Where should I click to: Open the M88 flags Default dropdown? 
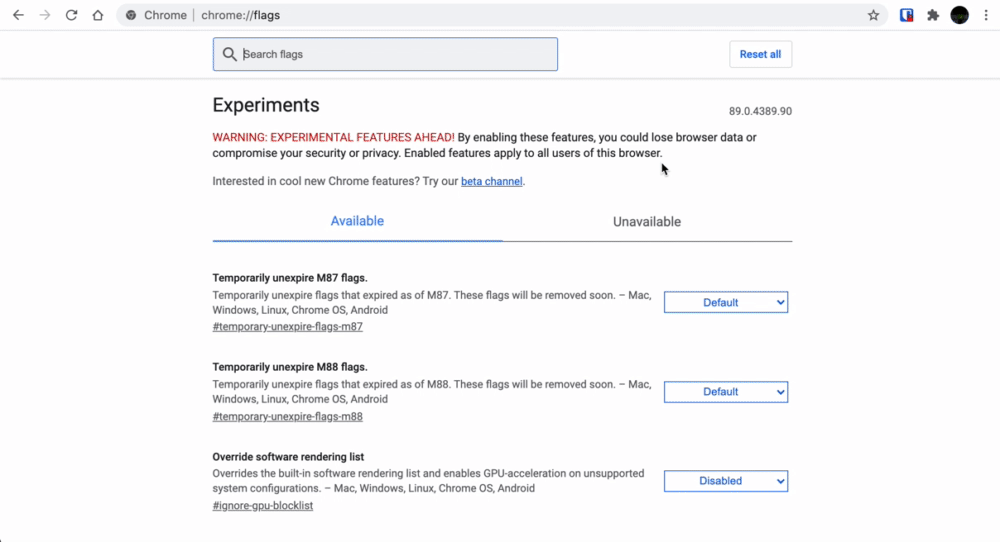[x=726, y=392]
